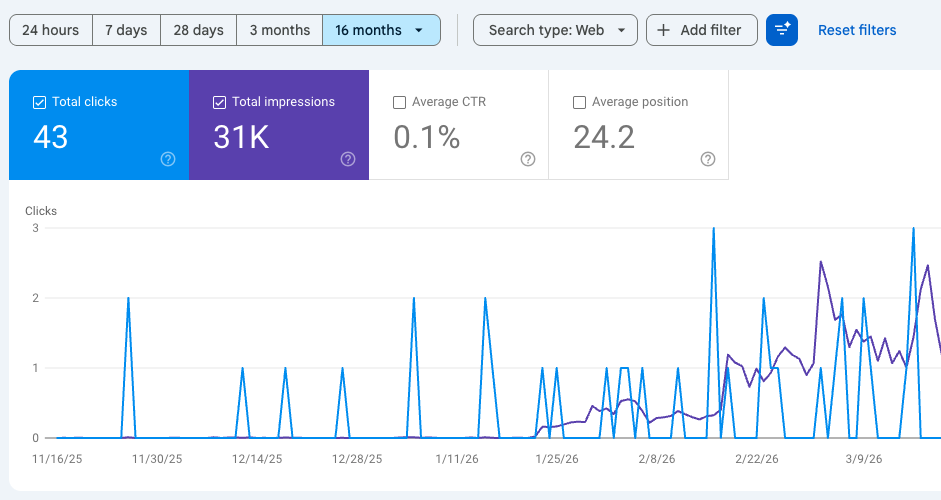Open the 16 months dropdown arrow
The height and width of the screenshot is (500, 941).
[419, 30]
